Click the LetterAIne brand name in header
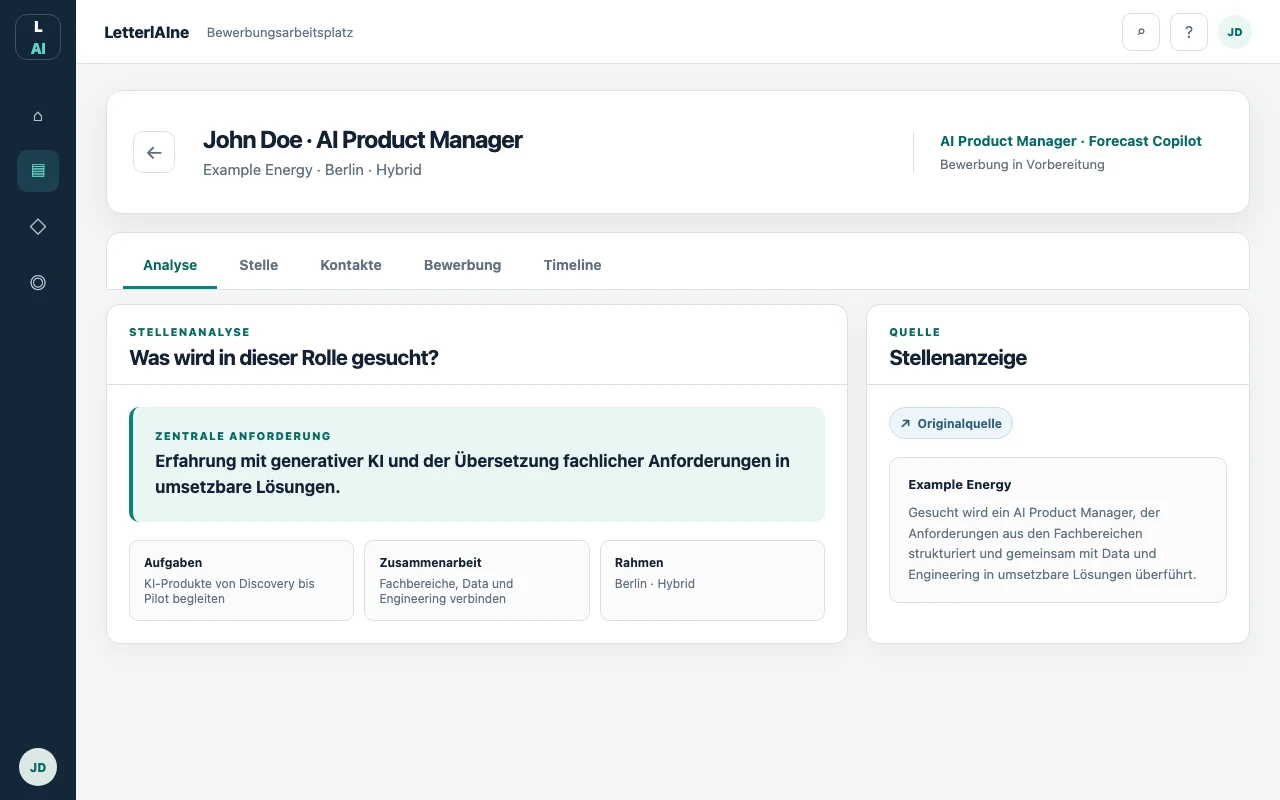The width and height of the screenshot is (1280, 800). pyautogui.click(x=147, y=32)
